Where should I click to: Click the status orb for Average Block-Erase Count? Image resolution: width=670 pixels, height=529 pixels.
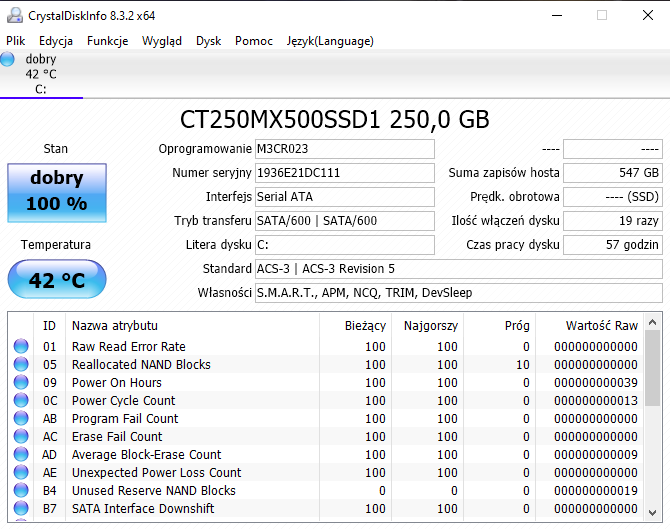click(21, 454)
